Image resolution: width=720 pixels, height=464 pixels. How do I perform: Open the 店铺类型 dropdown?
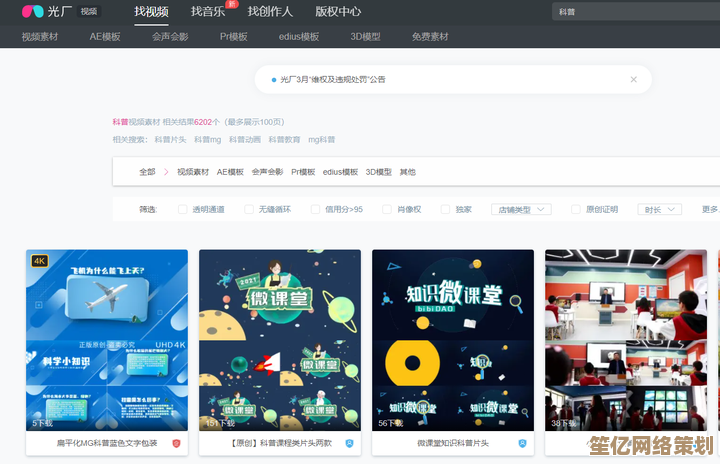tap(521, 210)
